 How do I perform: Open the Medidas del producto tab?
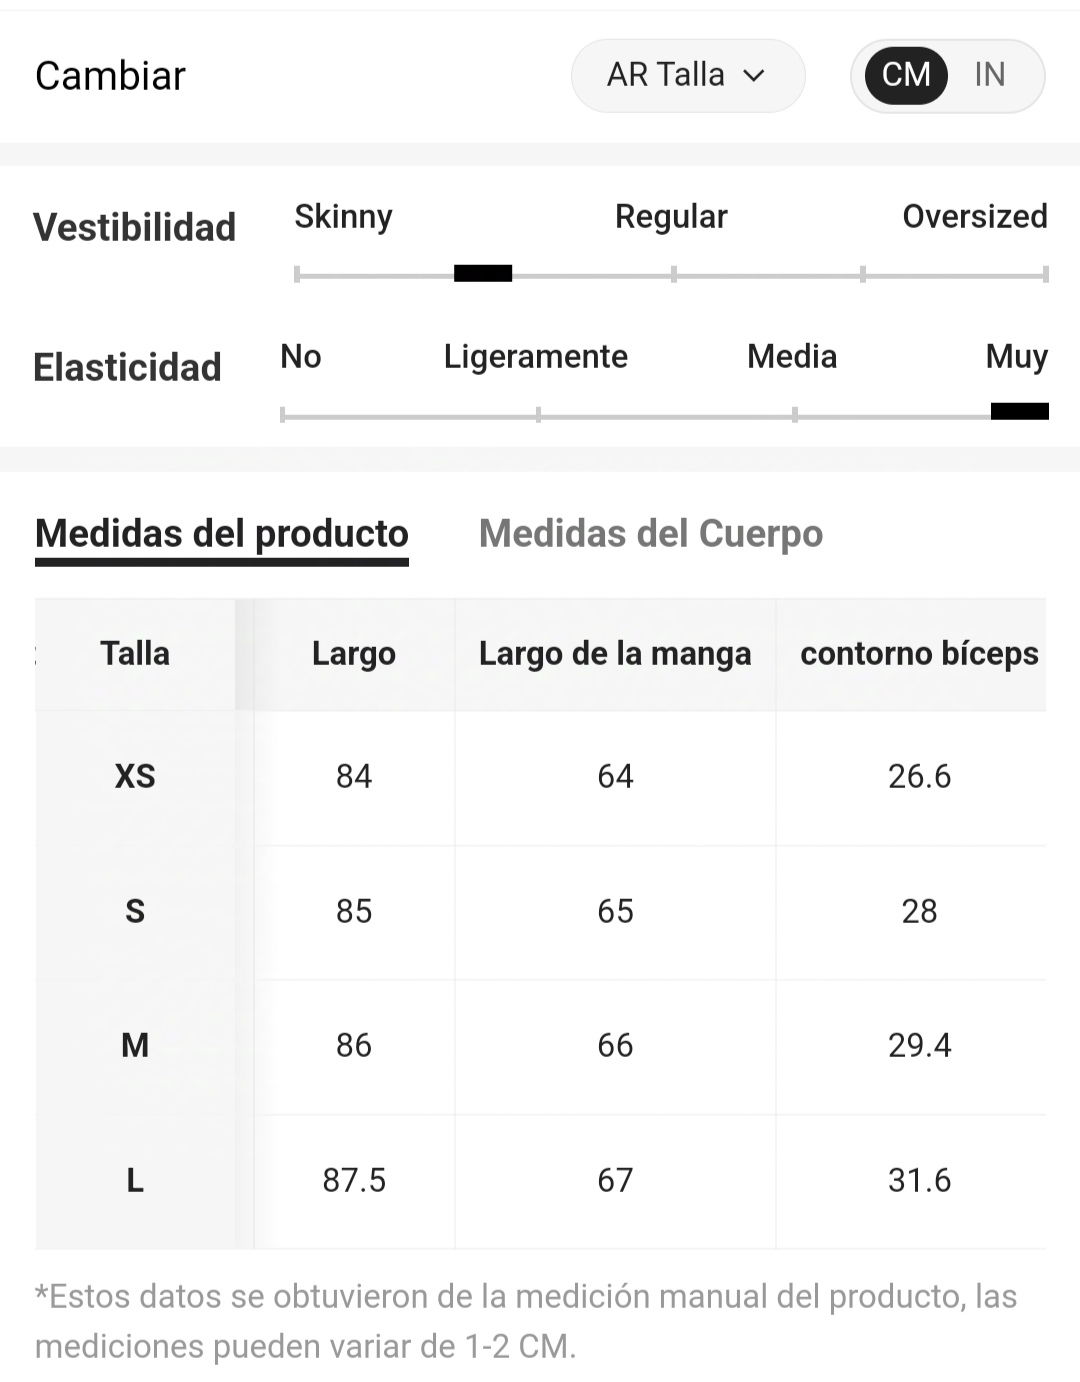coord(222,533)
